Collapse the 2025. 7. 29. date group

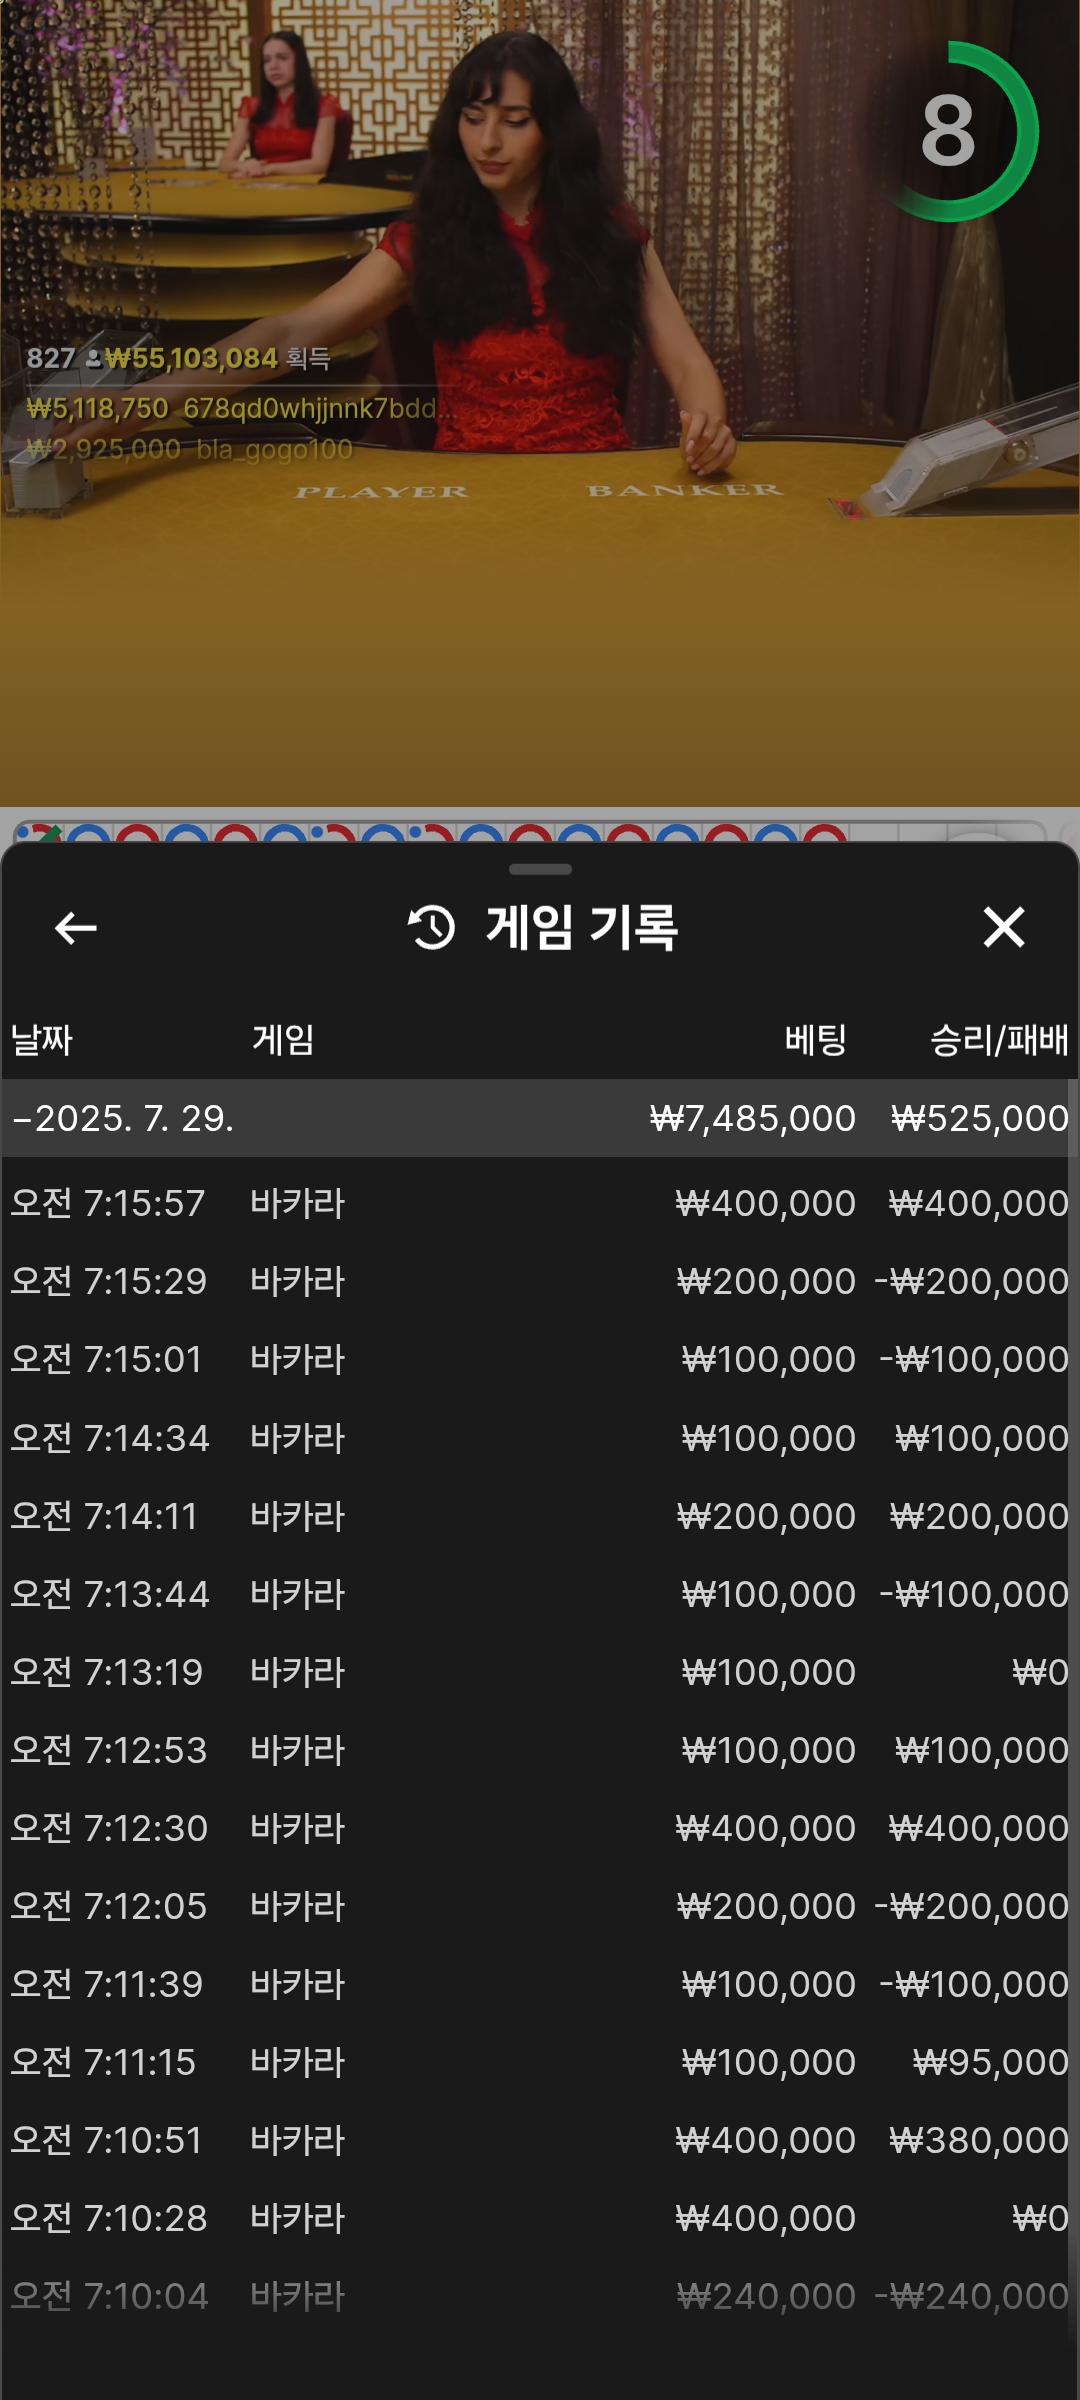click(x=22, y=1118)
